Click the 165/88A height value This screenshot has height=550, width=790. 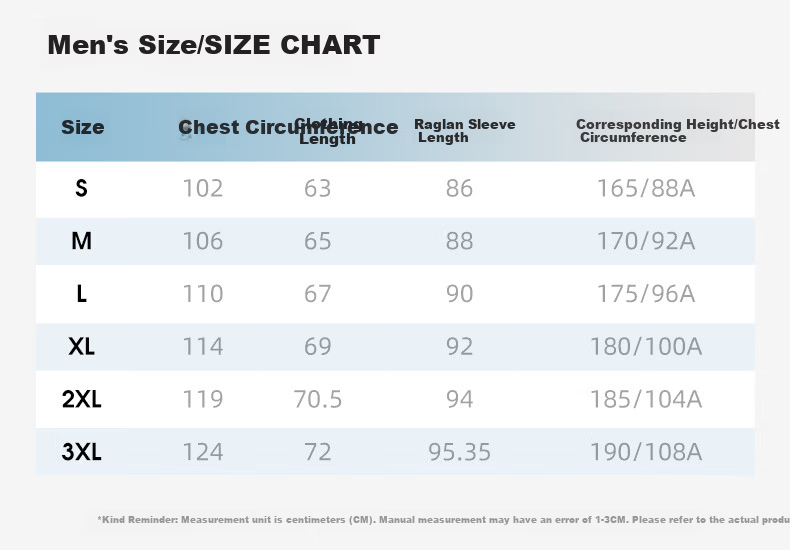pos(646,188)
